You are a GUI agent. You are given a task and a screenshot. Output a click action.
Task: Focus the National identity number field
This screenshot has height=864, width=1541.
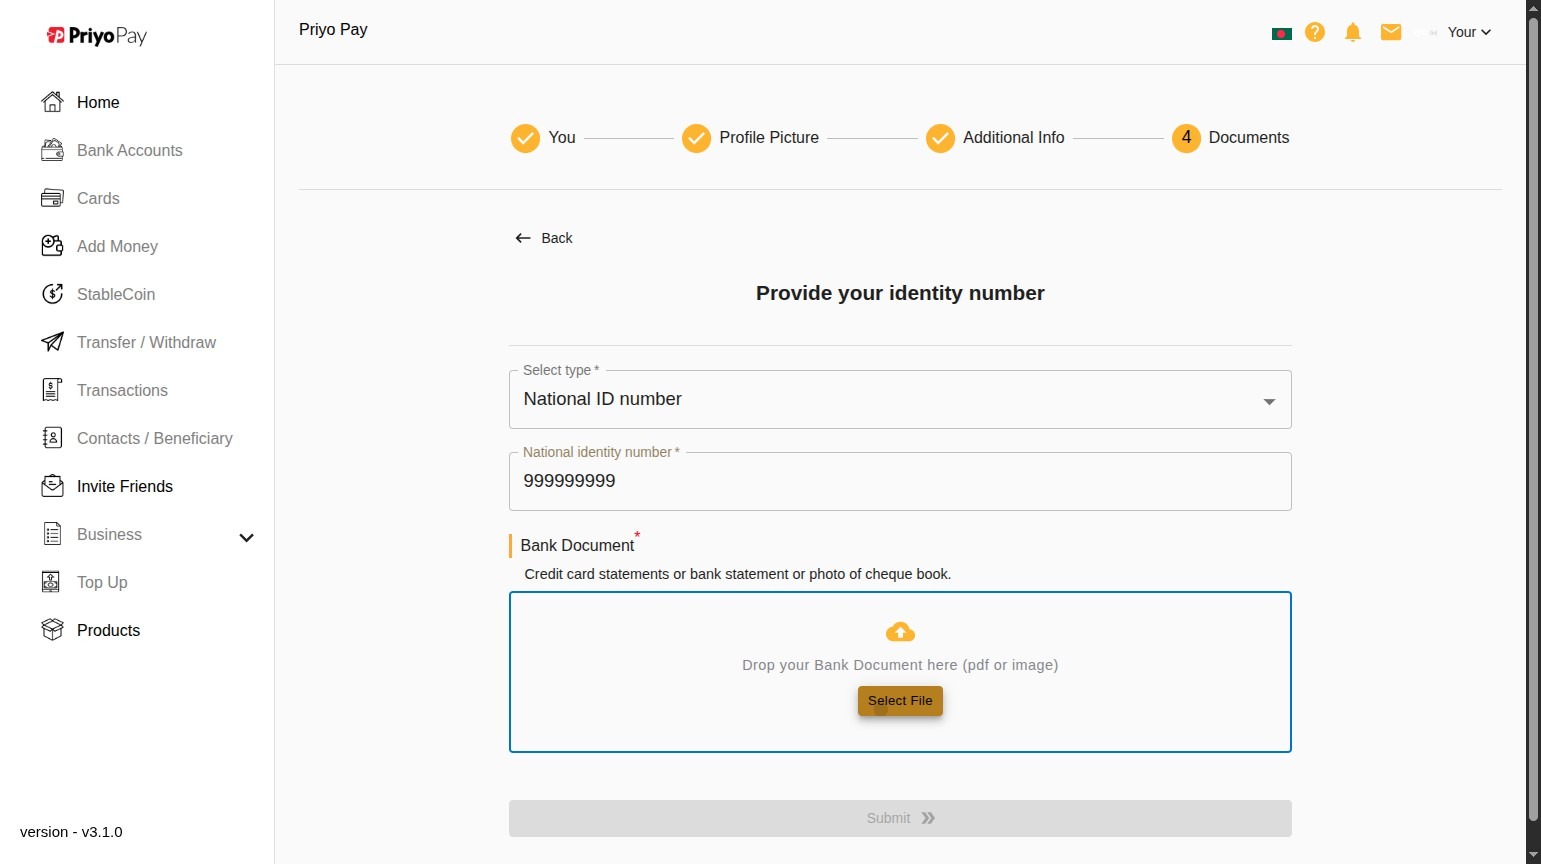pos(900,481)
